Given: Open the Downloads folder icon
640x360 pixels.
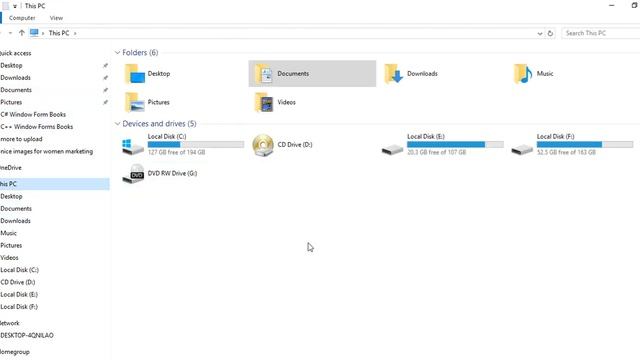Looking at the screenshot, I should [x=393, y=74].
